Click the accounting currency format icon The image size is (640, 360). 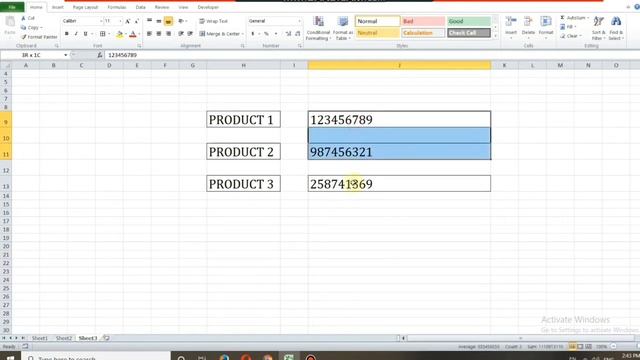[253, 34]
